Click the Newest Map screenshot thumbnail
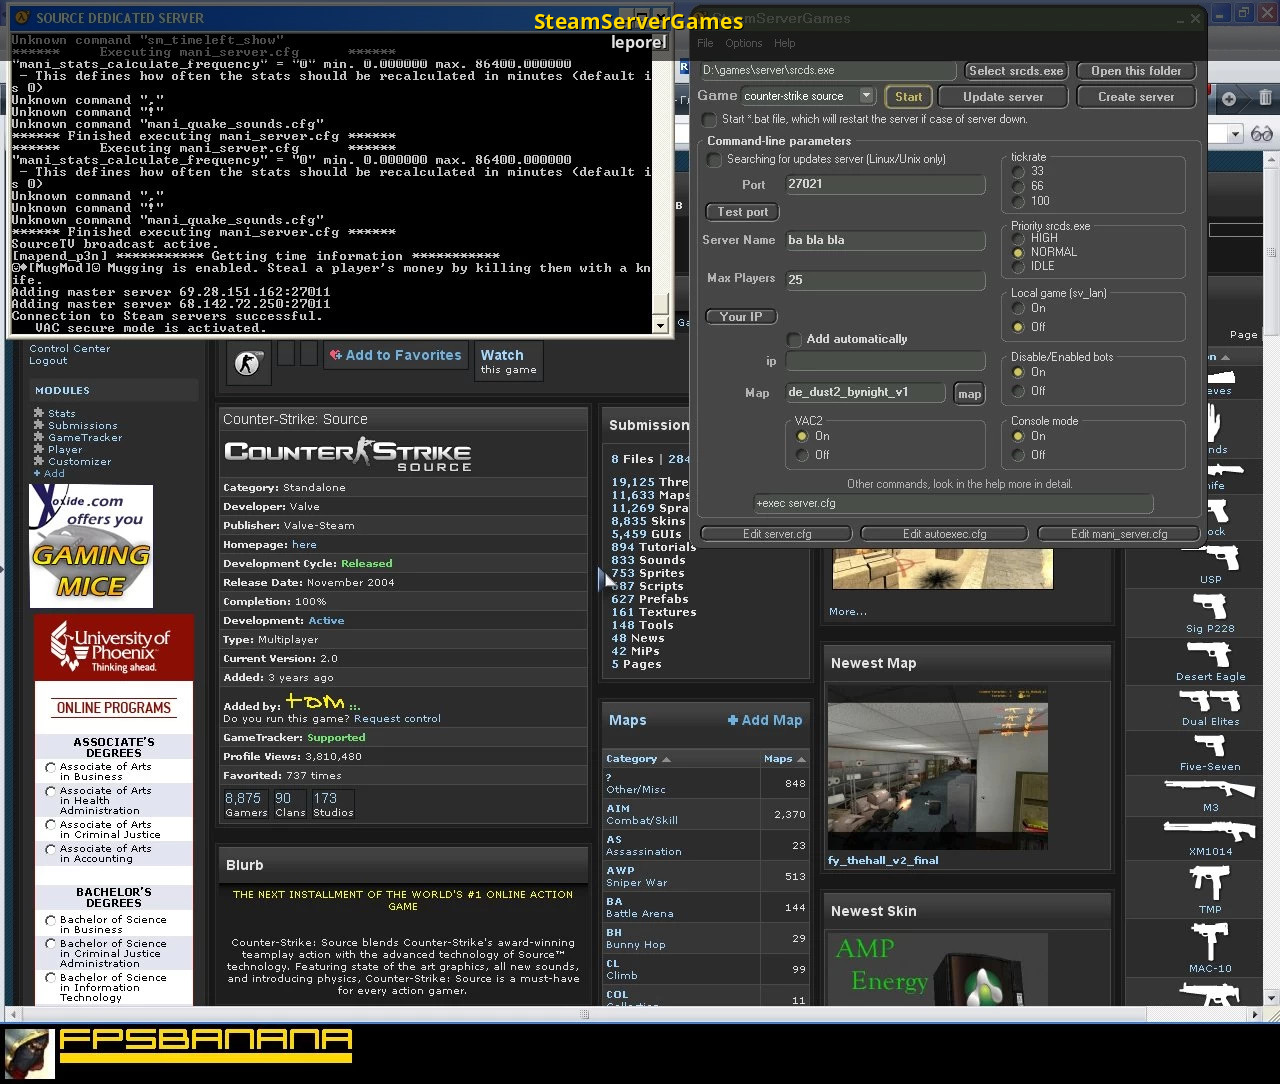The height and width of the screenshot is (1084, 1280). [x=938, y=767]
